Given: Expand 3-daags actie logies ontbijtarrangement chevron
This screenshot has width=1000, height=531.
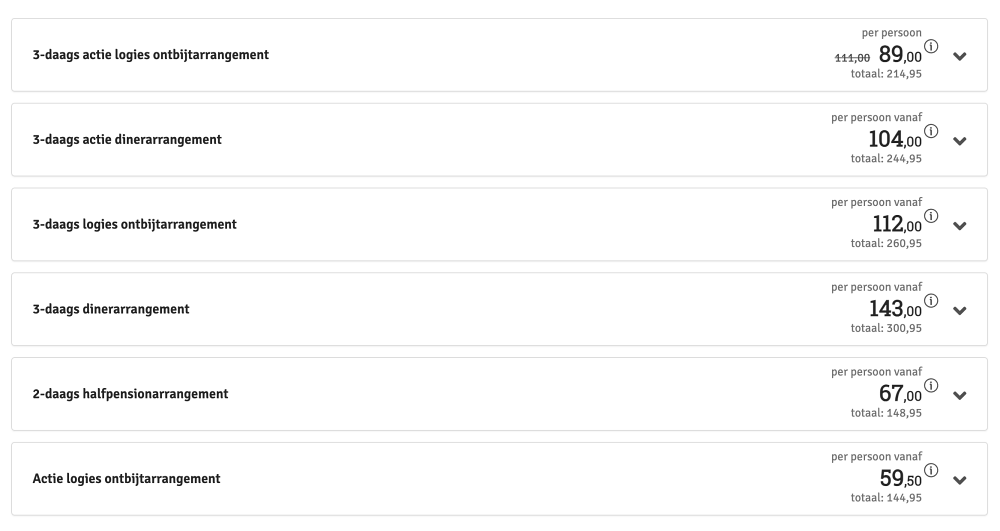Looking at the screenshot, I should pyautogui.click(x=960, y=56).
